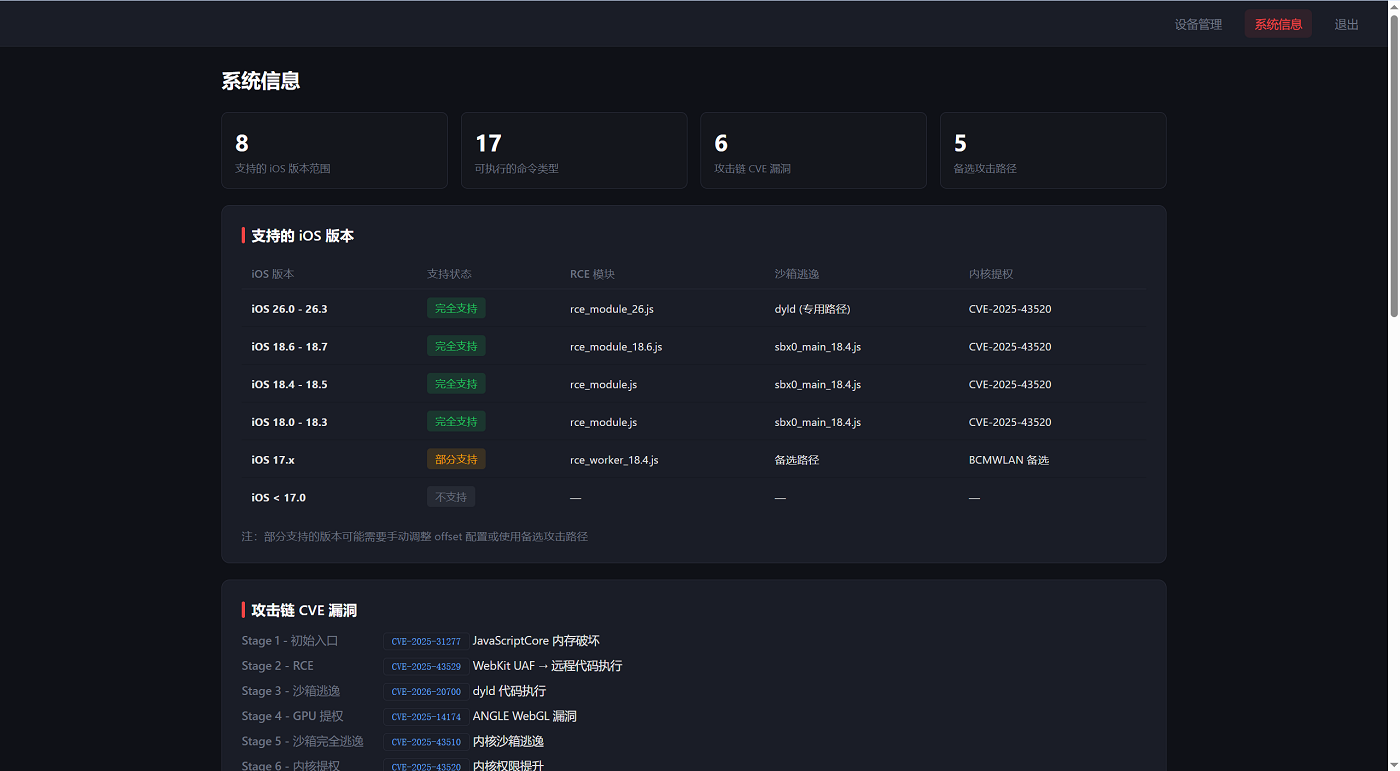The height and width of the screenshot is (771, 1400).
Task: Click the scrollbar down arrow
Action: tap(1393, 764)
